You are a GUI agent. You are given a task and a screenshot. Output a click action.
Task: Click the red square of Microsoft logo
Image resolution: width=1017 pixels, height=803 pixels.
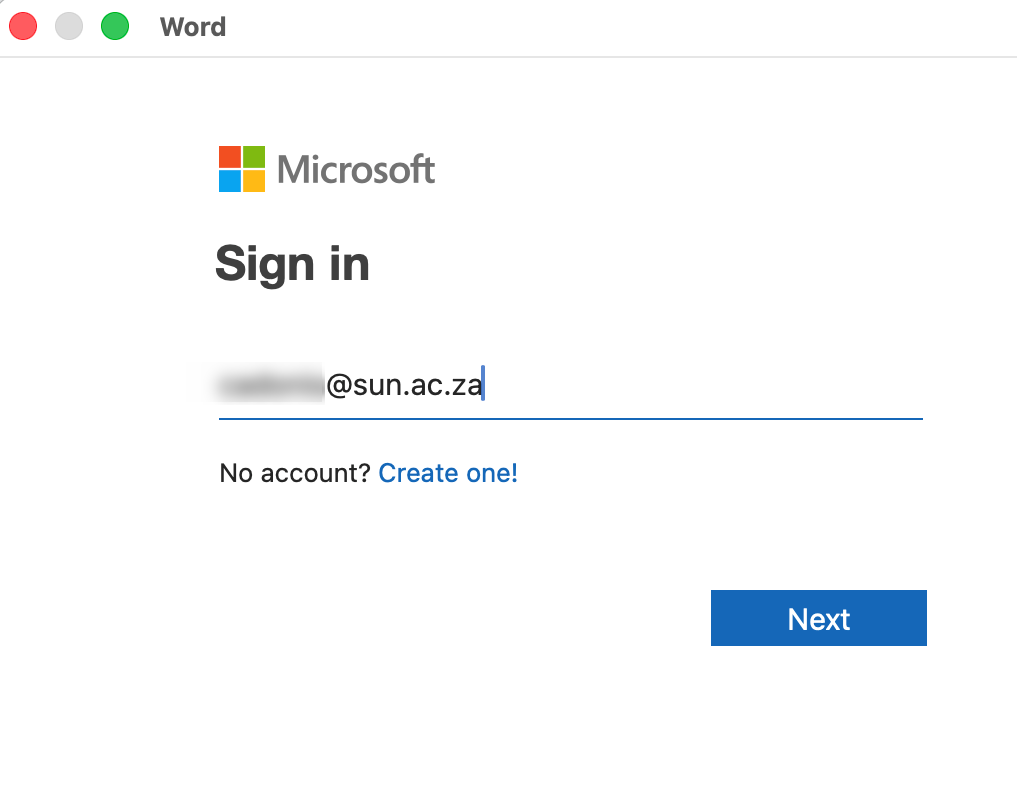(x=230, y=157)
